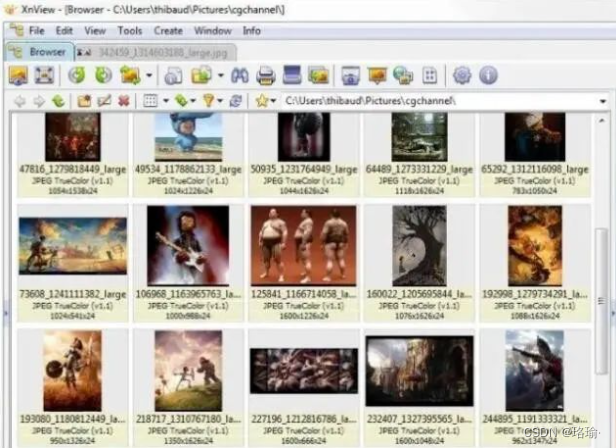The width and height of the screenshot is (616, 448).
Task: Click file name 47816_1279818449_large
Action: click(73, 169)
